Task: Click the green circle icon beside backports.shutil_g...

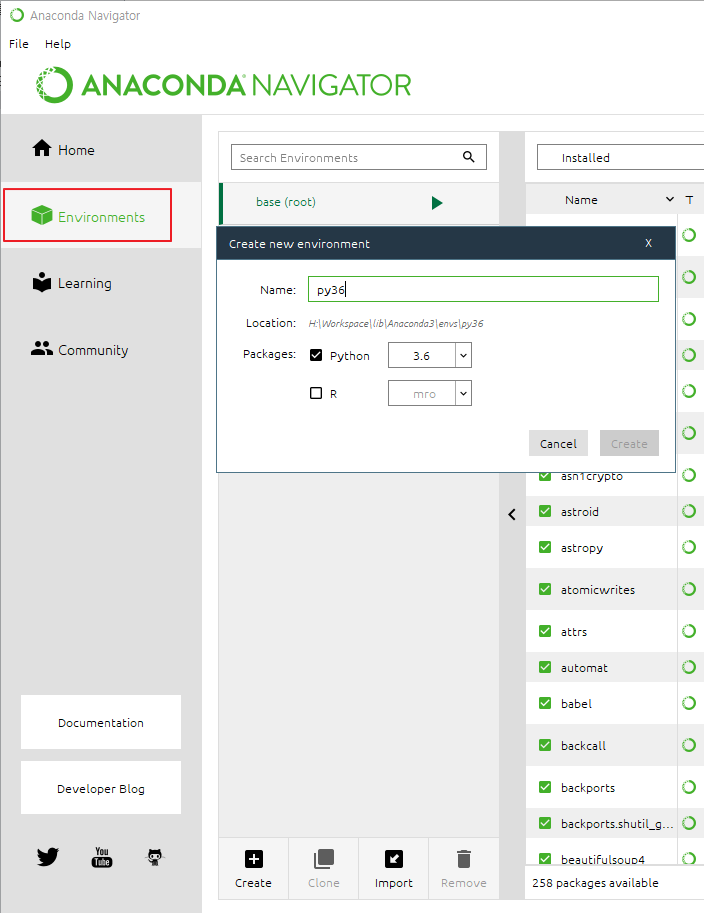Action: (x=689, y=823)
